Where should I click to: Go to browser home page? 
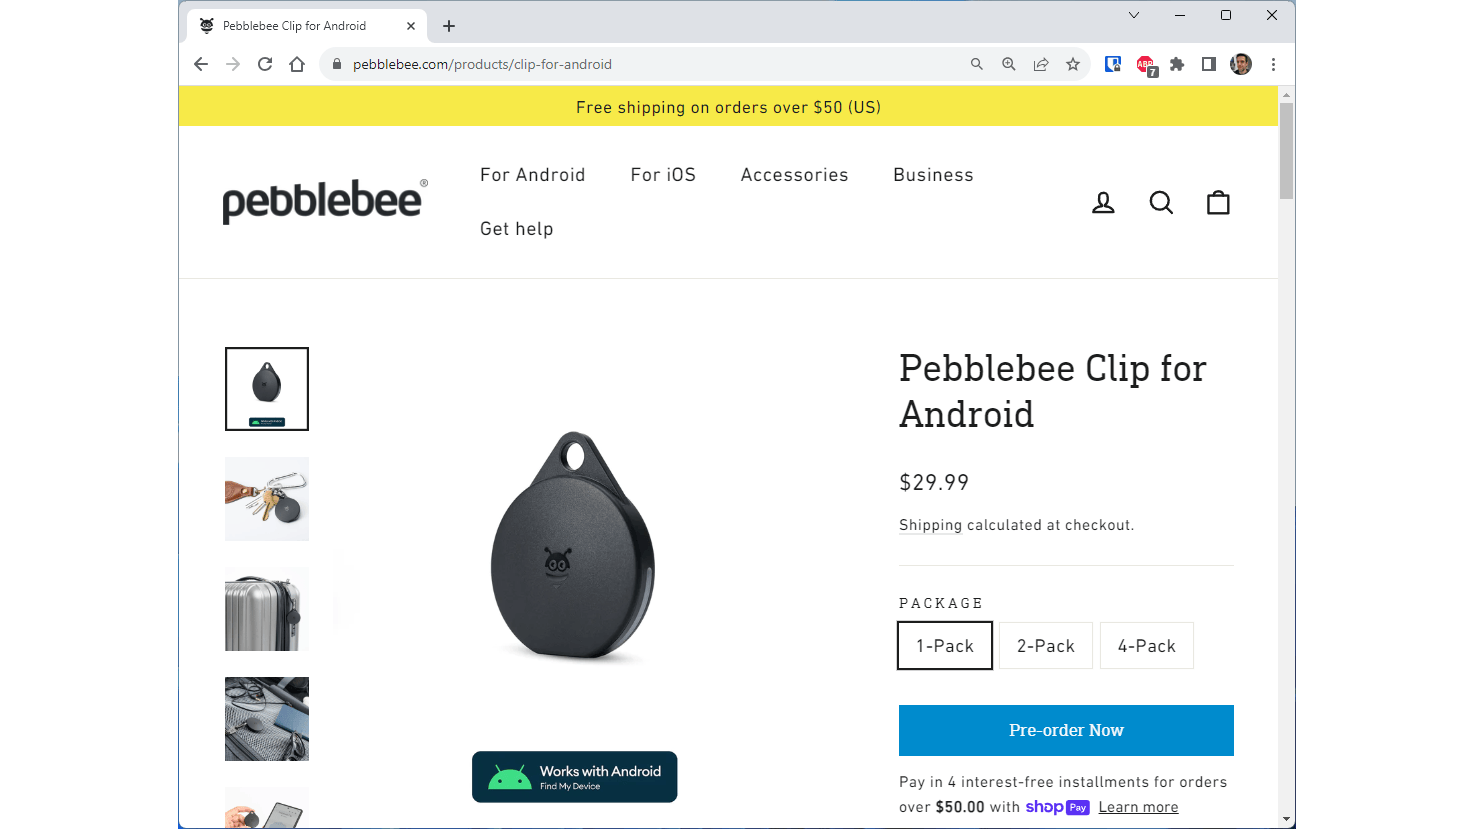click(297, 64)
